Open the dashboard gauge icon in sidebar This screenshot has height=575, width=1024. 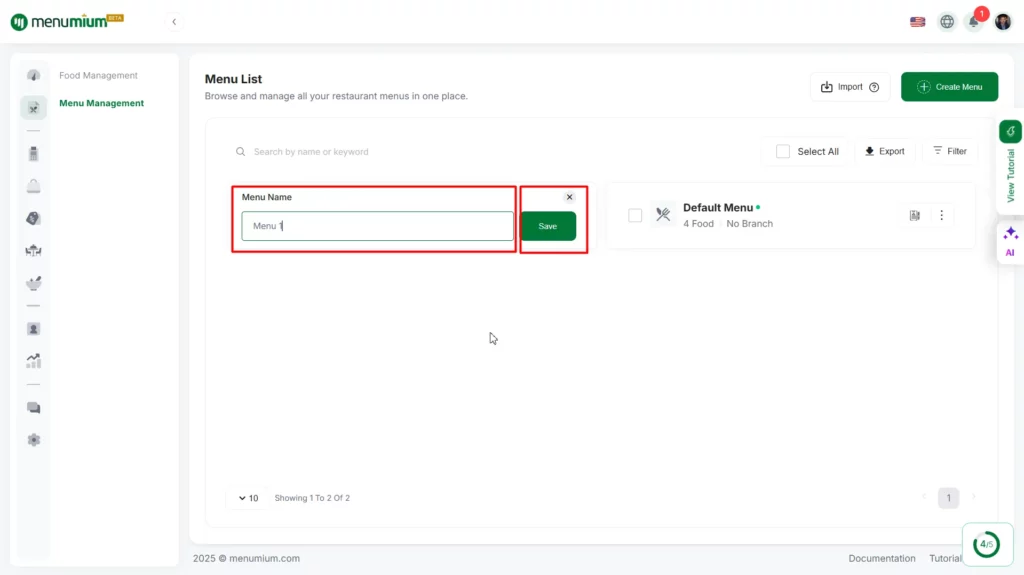(33, 76)
